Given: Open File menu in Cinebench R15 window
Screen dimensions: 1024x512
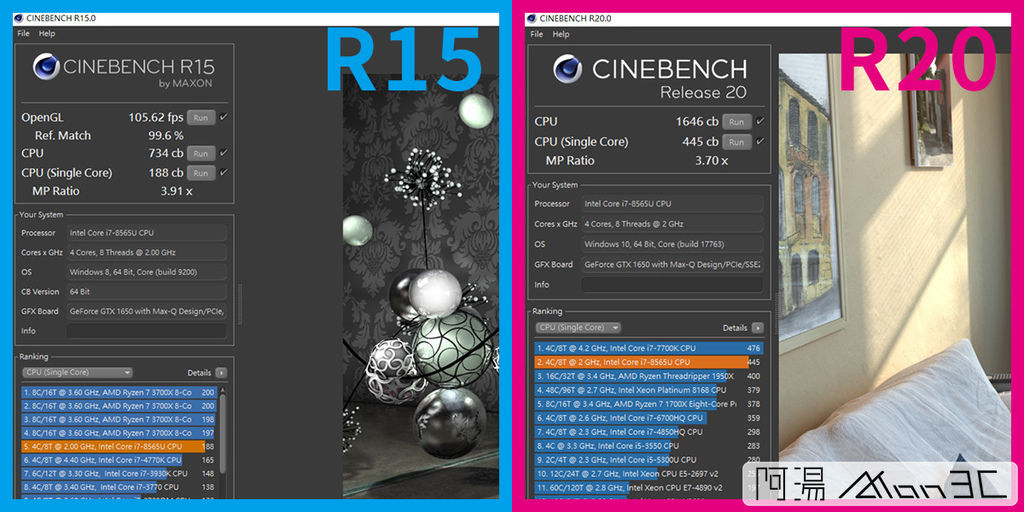Looking at the screenshot, I should pyautogui.click(x=23, y=33).
